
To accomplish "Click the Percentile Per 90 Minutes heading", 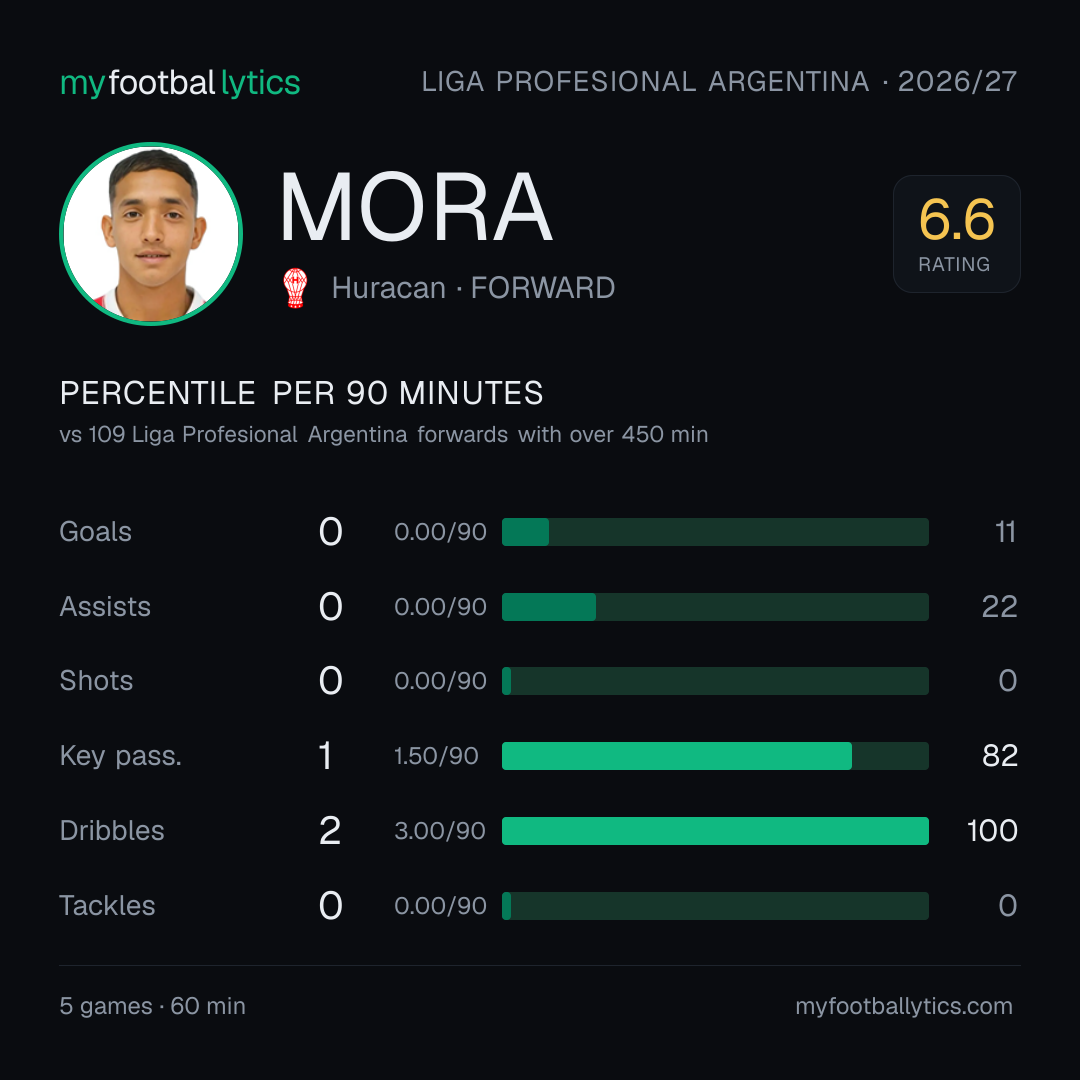I will click(x=302, y=393).
